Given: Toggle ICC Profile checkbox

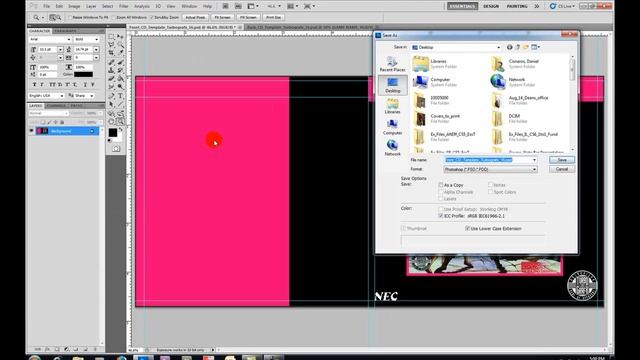Looking at the screenshot, I should [x=441, y=216].
